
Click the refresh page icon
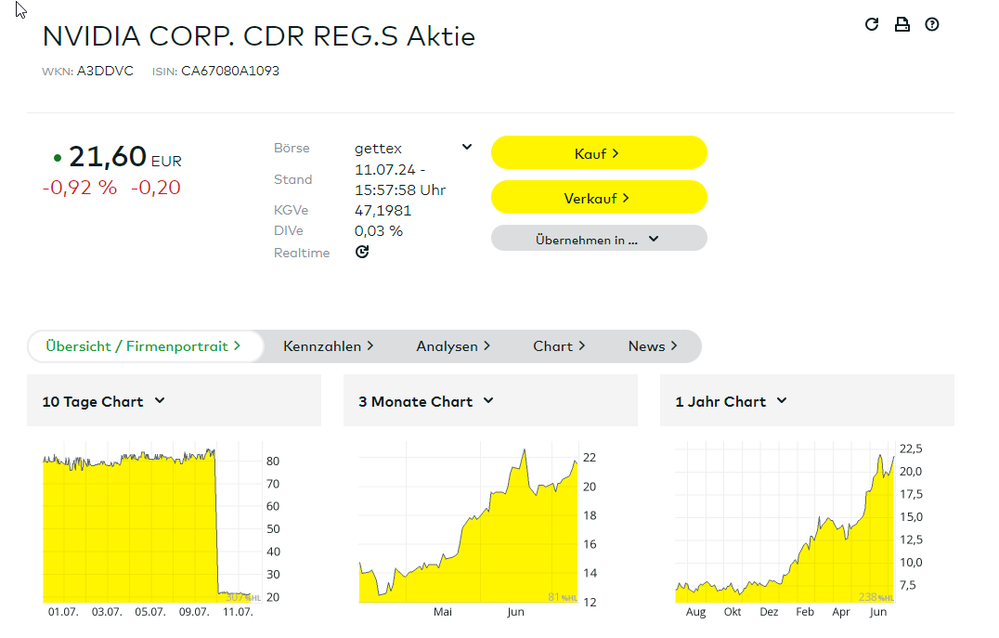coord(872,24)
